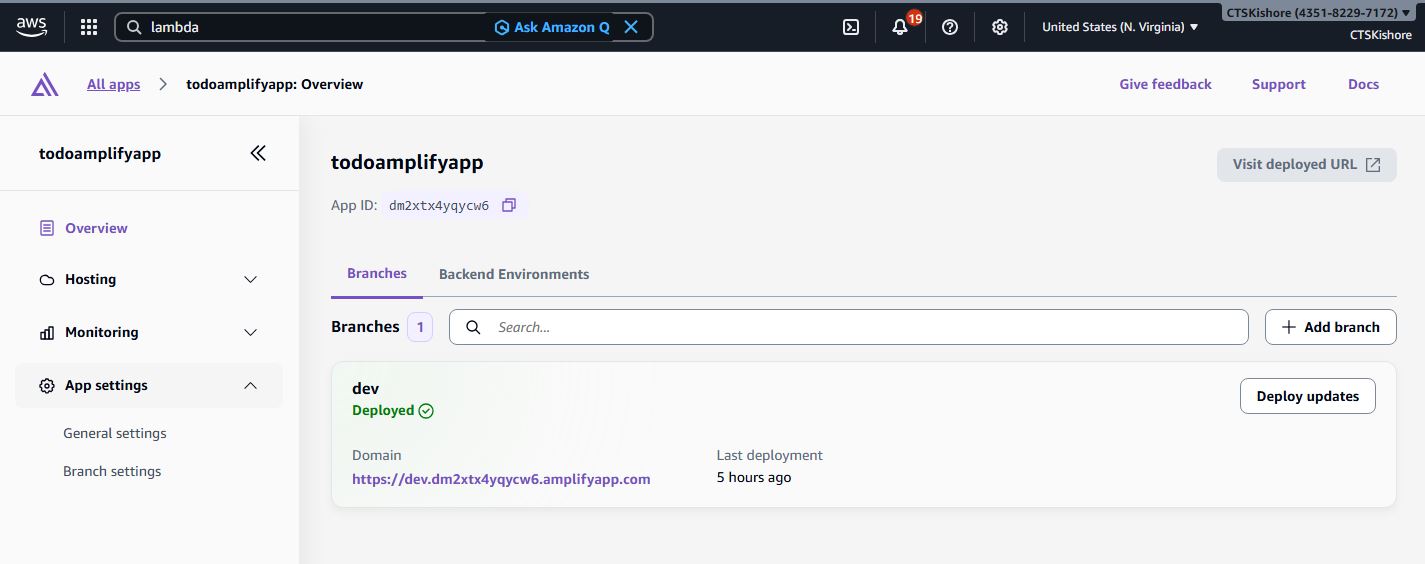The image size is (1425, 564).
Task: Copy the App ID with the copy icon
Action: coord(509,205)
